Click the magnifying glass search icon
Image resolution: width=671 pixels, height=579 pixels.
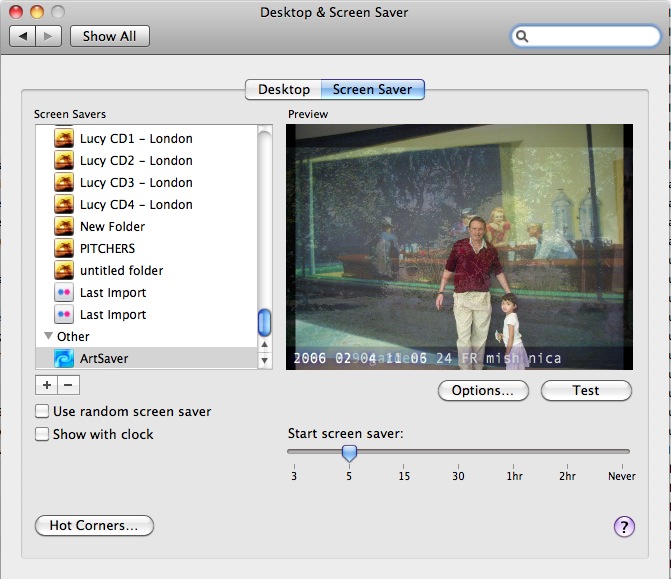(522, 36)
